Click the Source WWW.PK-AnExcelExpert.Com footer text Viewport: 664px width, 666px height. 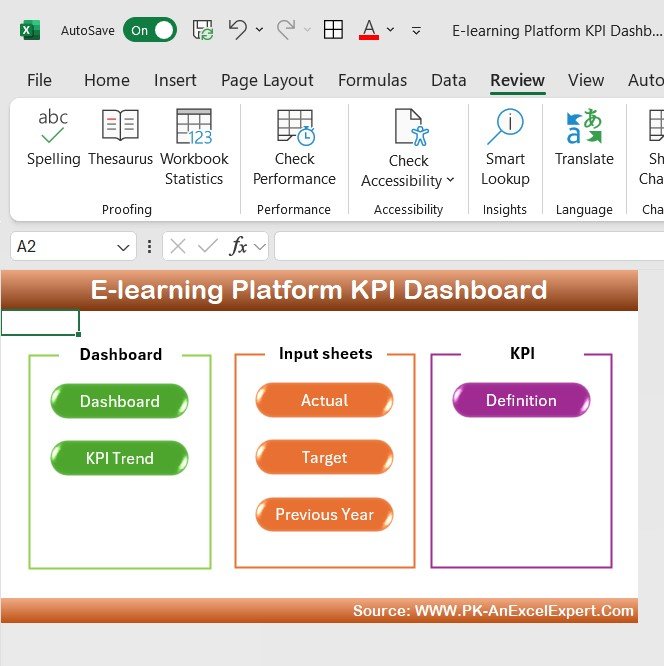[493, 610]
